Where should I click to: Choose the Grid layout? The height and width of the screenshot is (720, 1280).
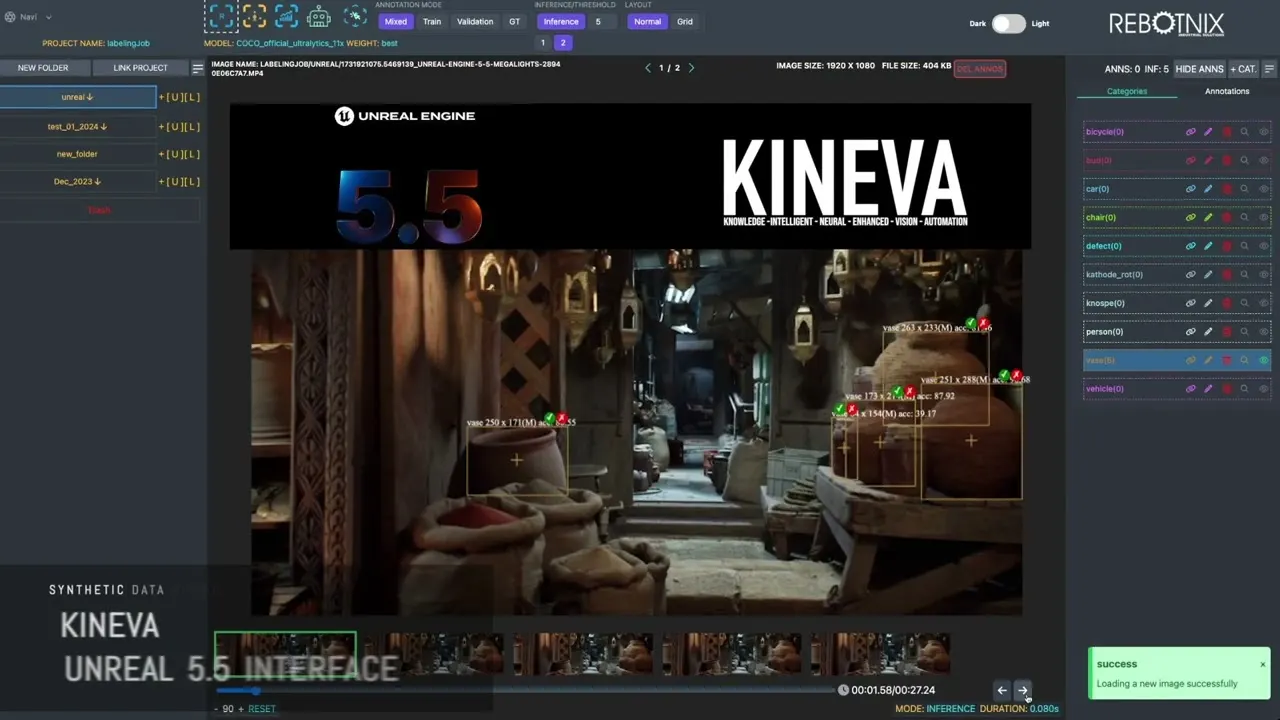click(685, 21)
